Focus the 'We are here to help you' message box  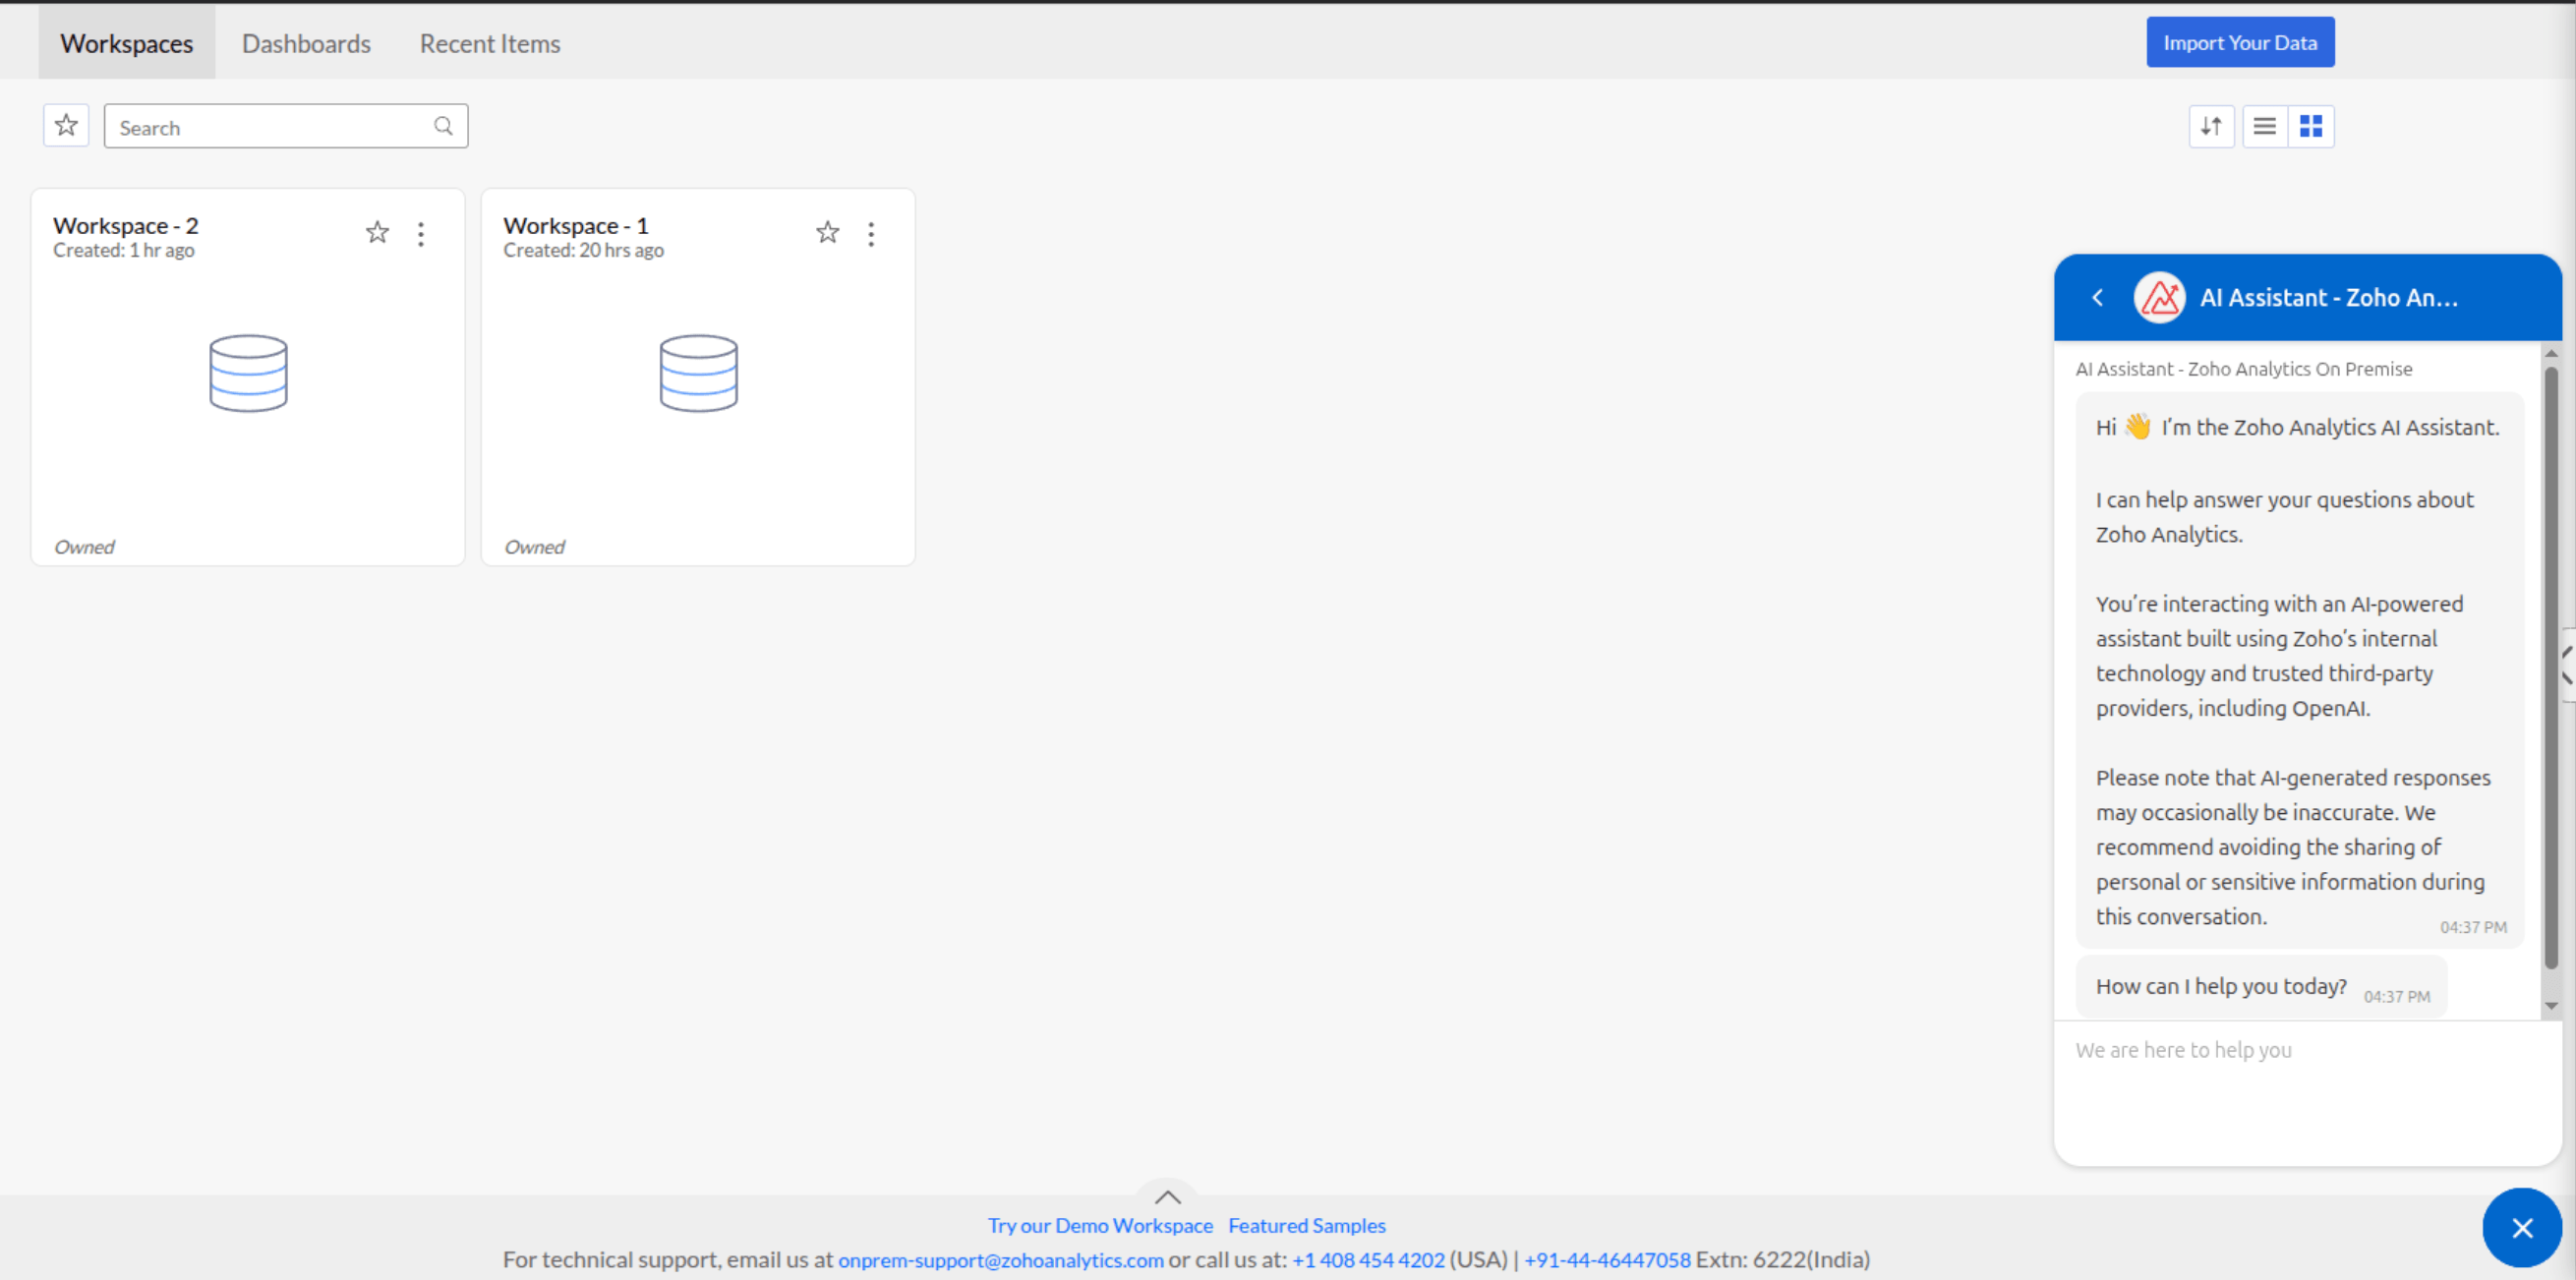point(2307,1093)
